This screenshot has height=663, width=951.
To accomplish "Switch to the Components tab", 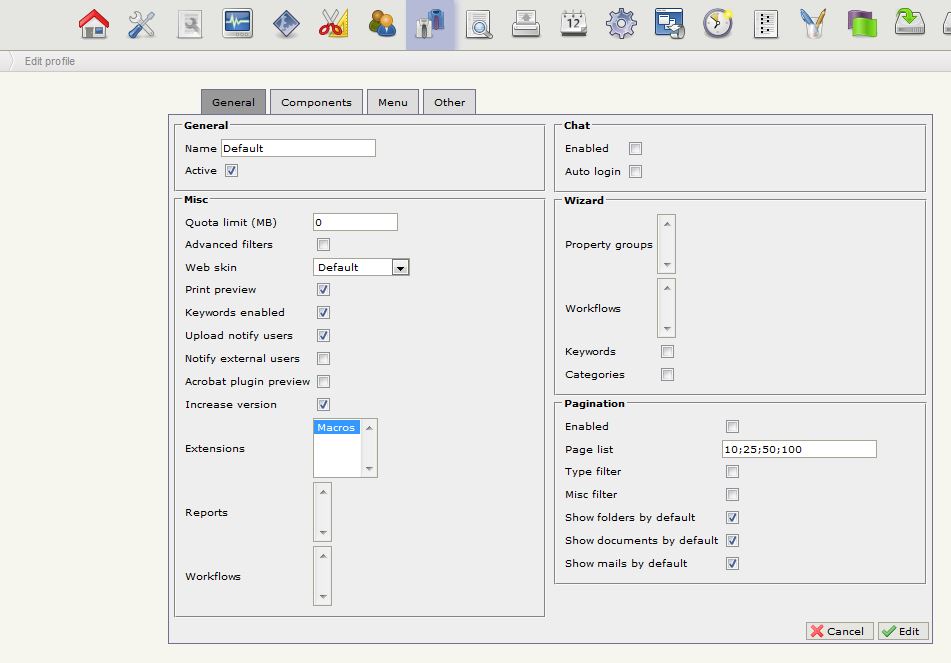I will [x=316, y=102].
